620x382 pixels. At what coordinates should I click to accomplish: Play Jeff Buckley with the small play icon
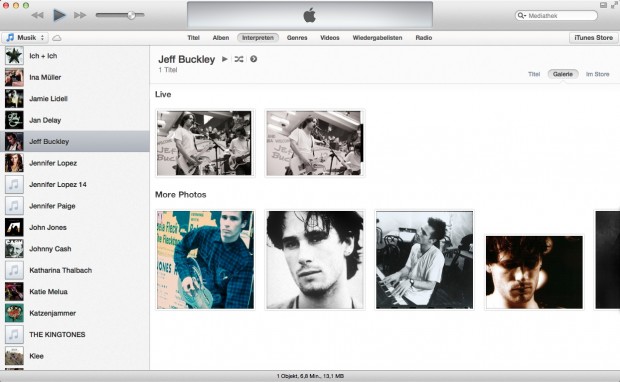(x=225, y=59)
